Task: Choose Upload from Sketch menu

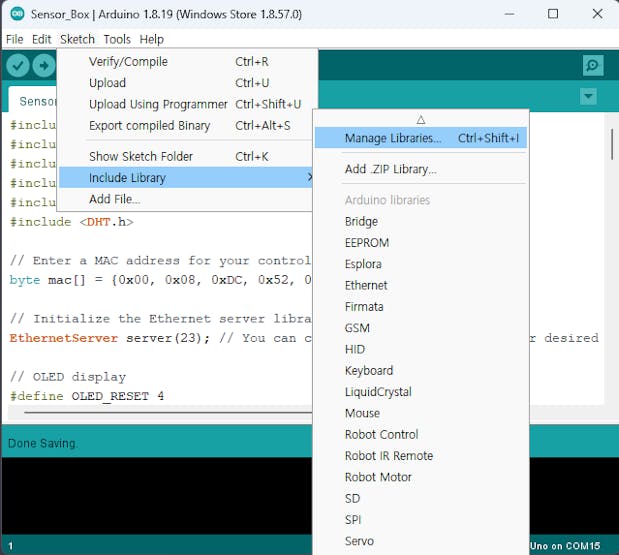Action: coord(186,83)
